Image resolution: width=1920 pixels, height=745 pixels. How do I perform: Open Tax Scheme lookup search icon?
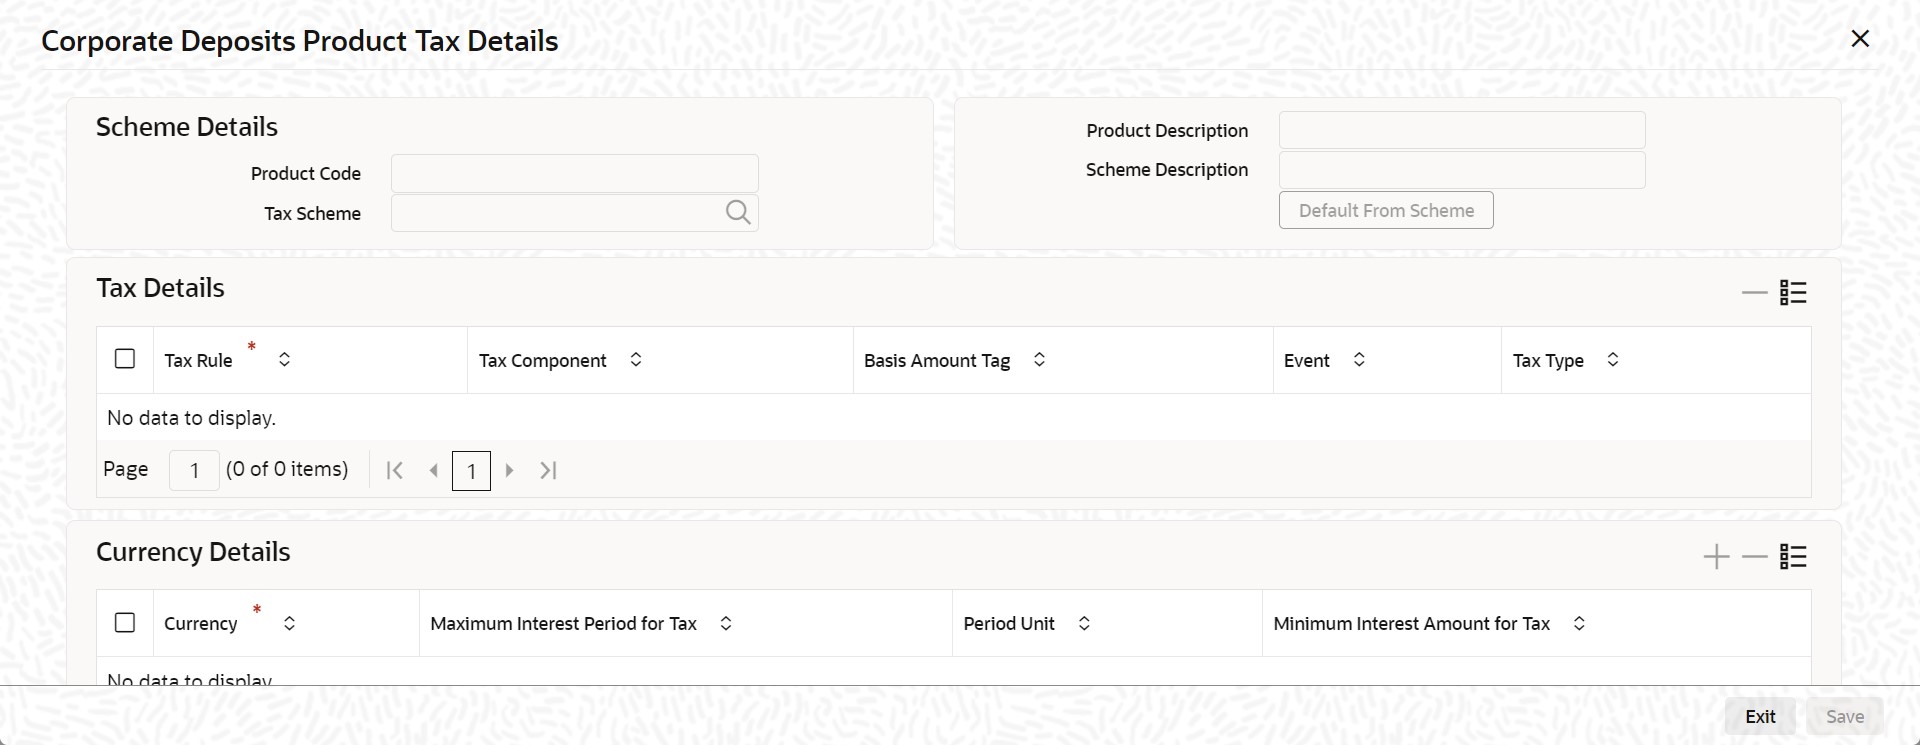[x=738, y=212]
